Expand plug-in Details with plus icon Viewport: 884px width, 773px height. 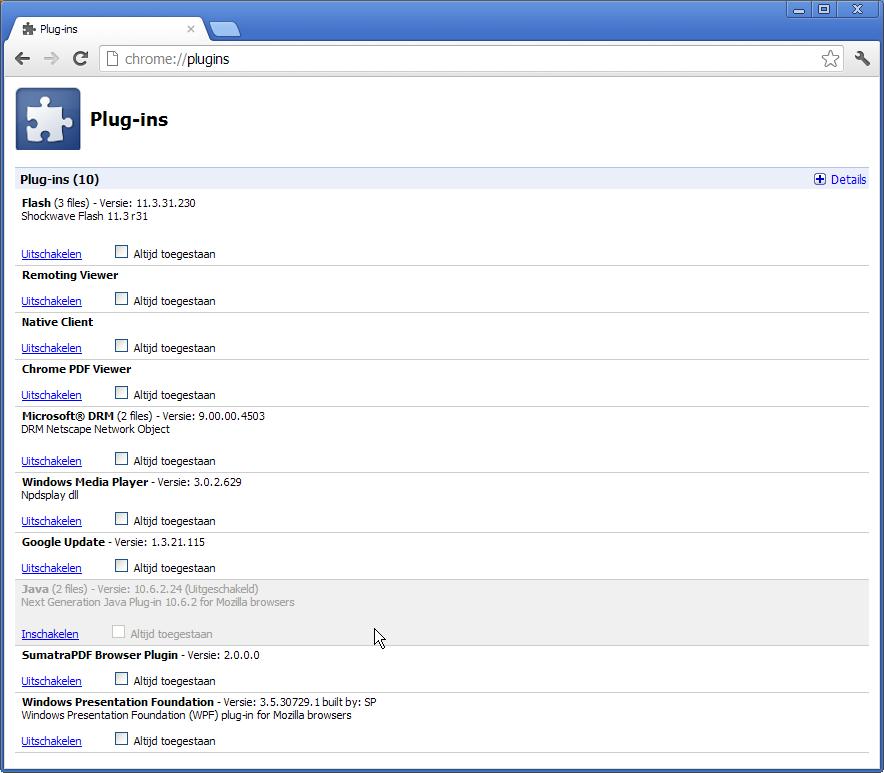pyautogui.click(x=820, y=180)
